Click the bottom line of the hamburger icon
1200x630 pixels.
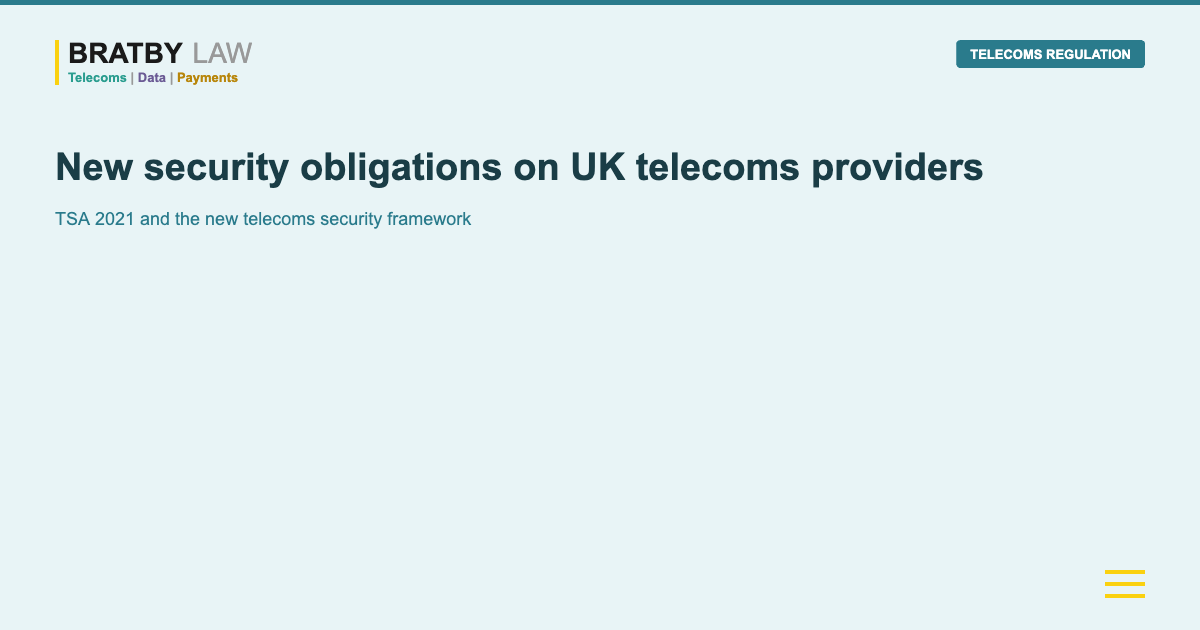tap(1125, 596)
